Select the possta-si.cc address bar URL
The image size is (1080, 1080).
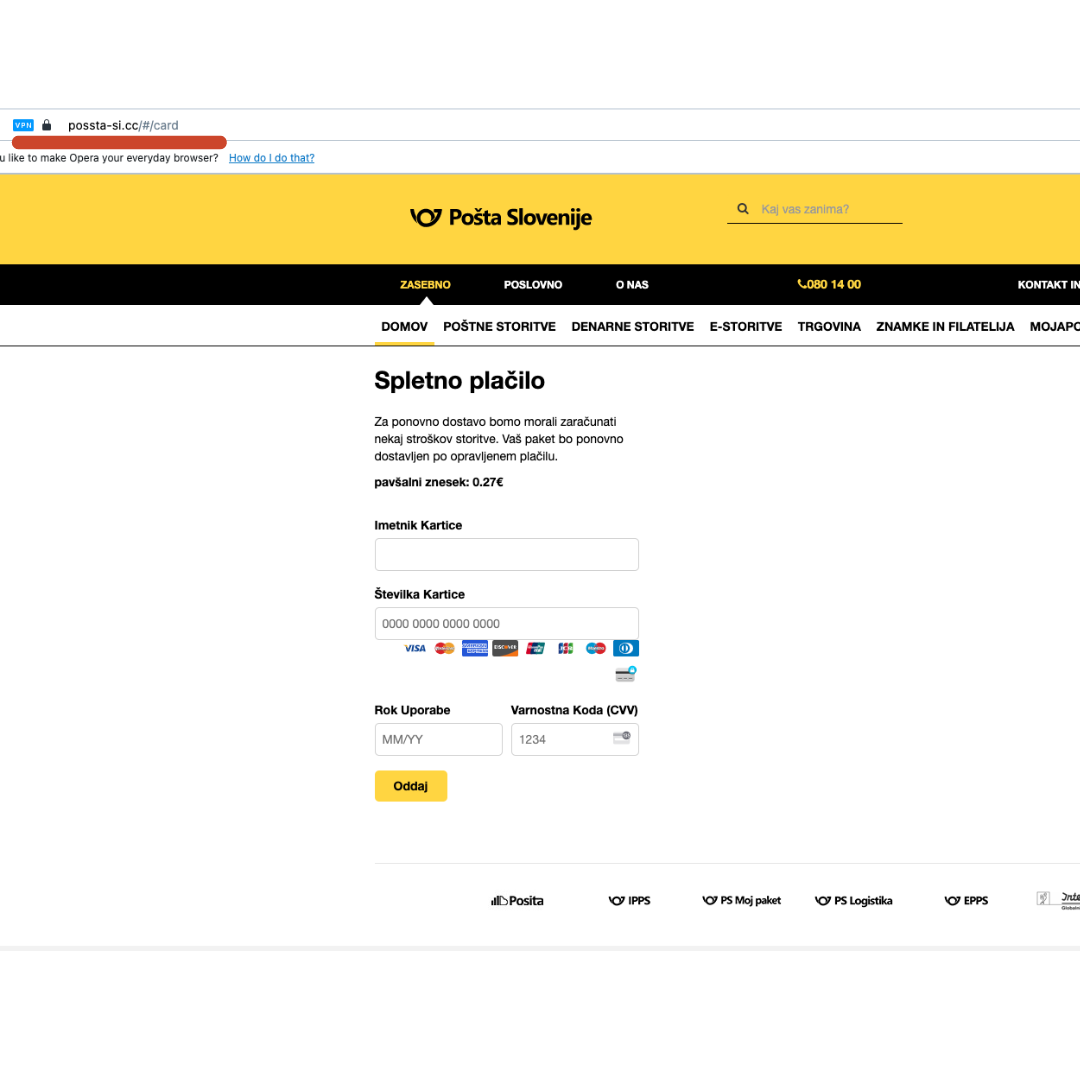123,125
